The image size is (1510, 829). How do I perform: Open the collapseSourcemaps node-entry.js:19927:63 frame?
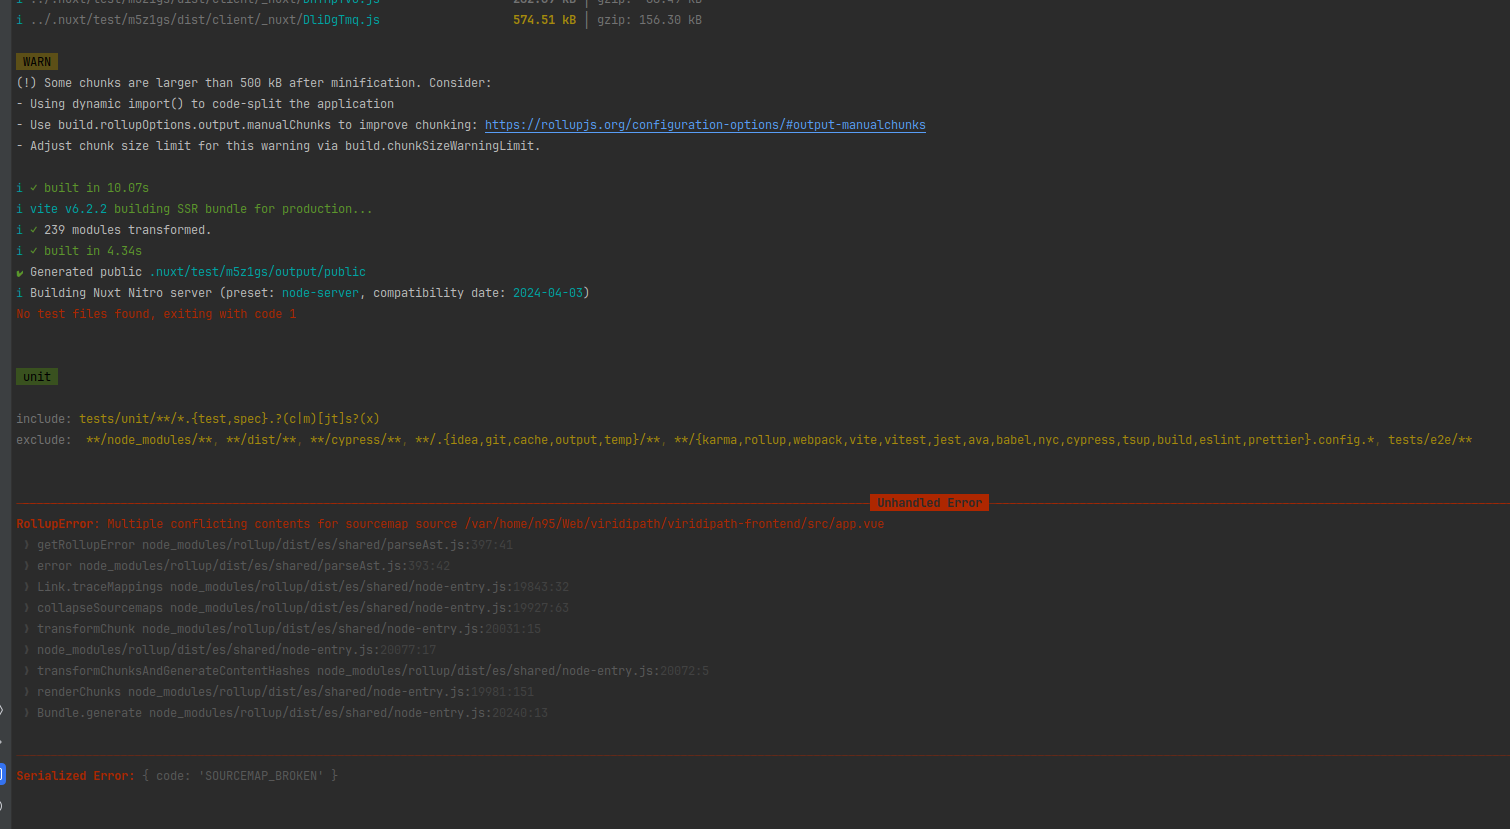click(x=303, y=608)
